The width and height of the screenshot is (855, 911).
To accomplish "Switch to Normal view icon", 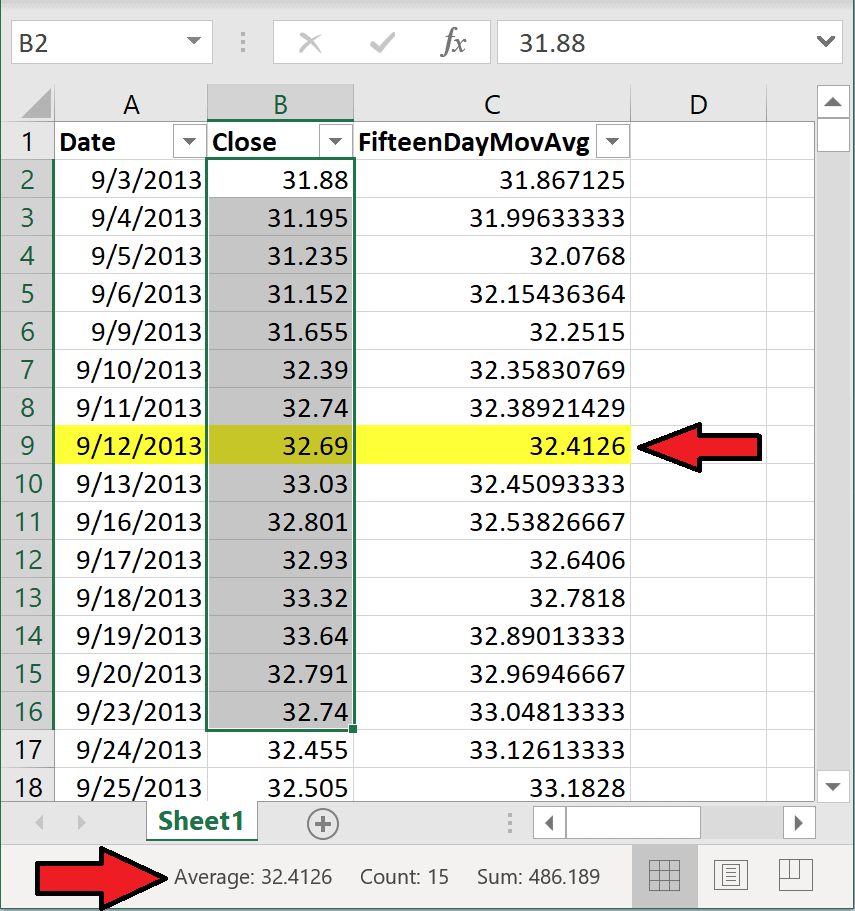I will pos(664,876).
